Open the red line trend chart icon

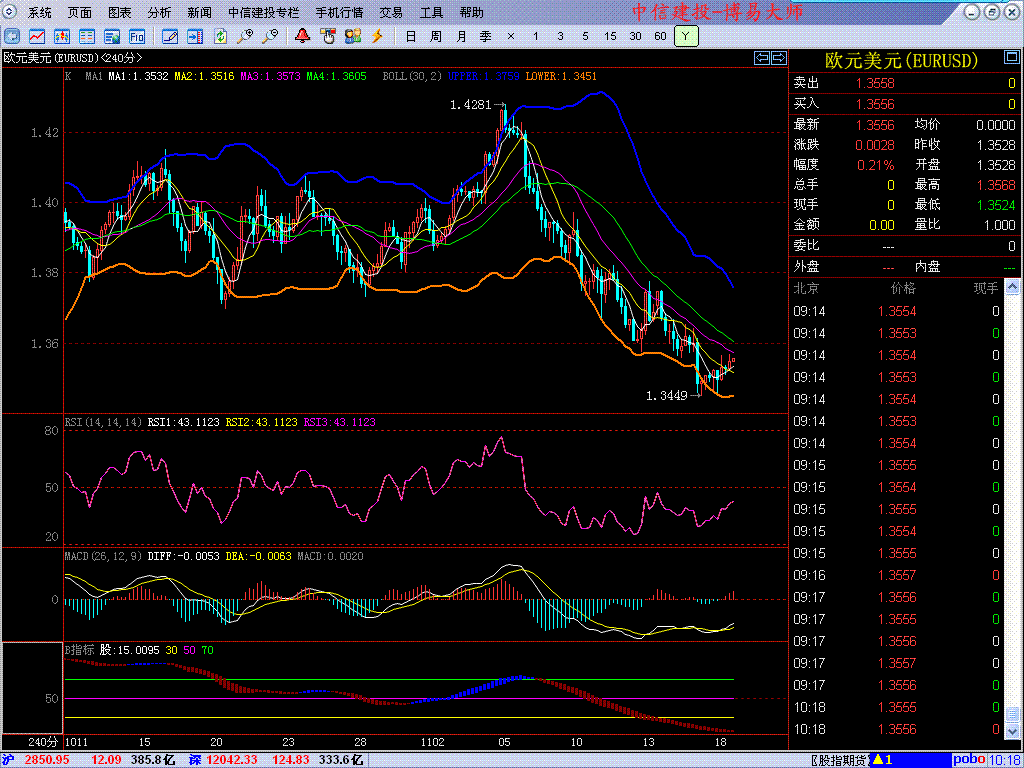pyautogui.click(x=37, y=36)
